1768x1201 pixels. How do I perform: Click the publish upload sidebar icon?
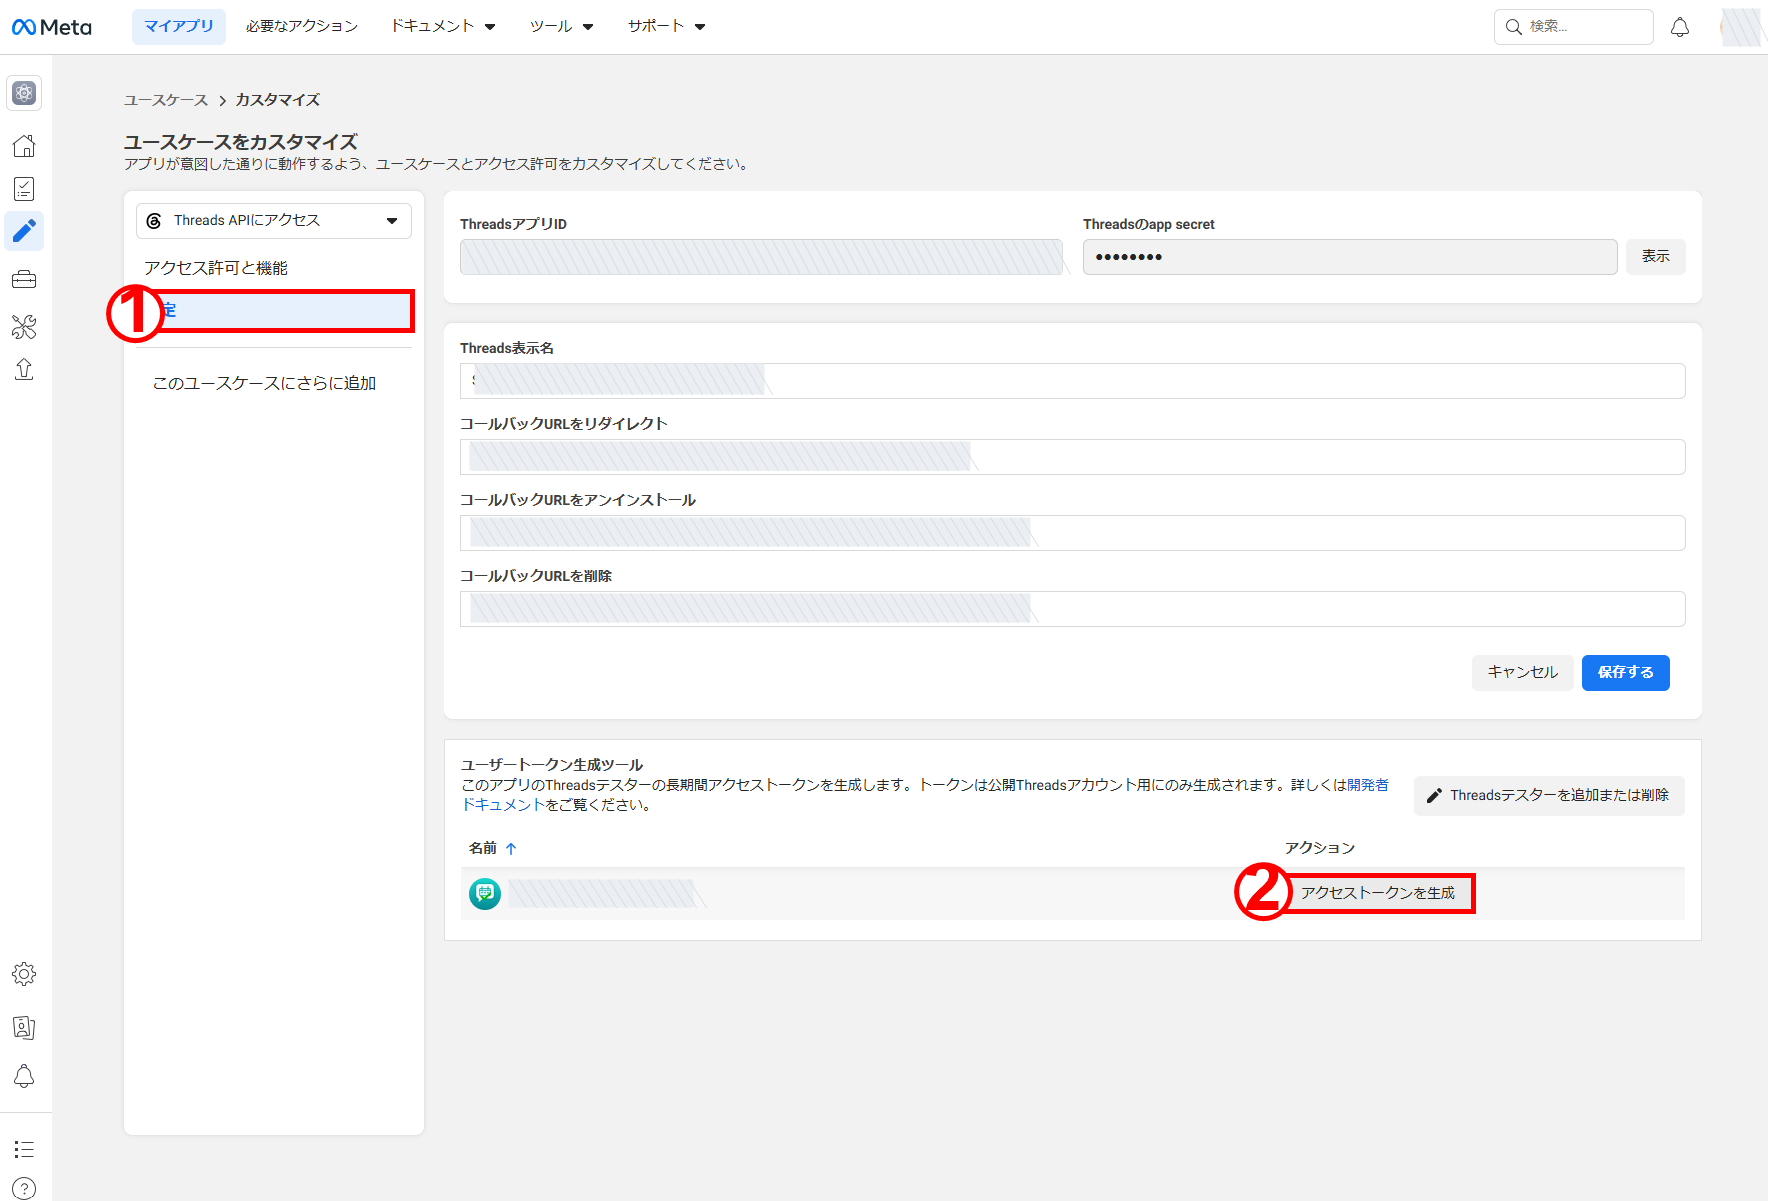click(x=24, y=370)
